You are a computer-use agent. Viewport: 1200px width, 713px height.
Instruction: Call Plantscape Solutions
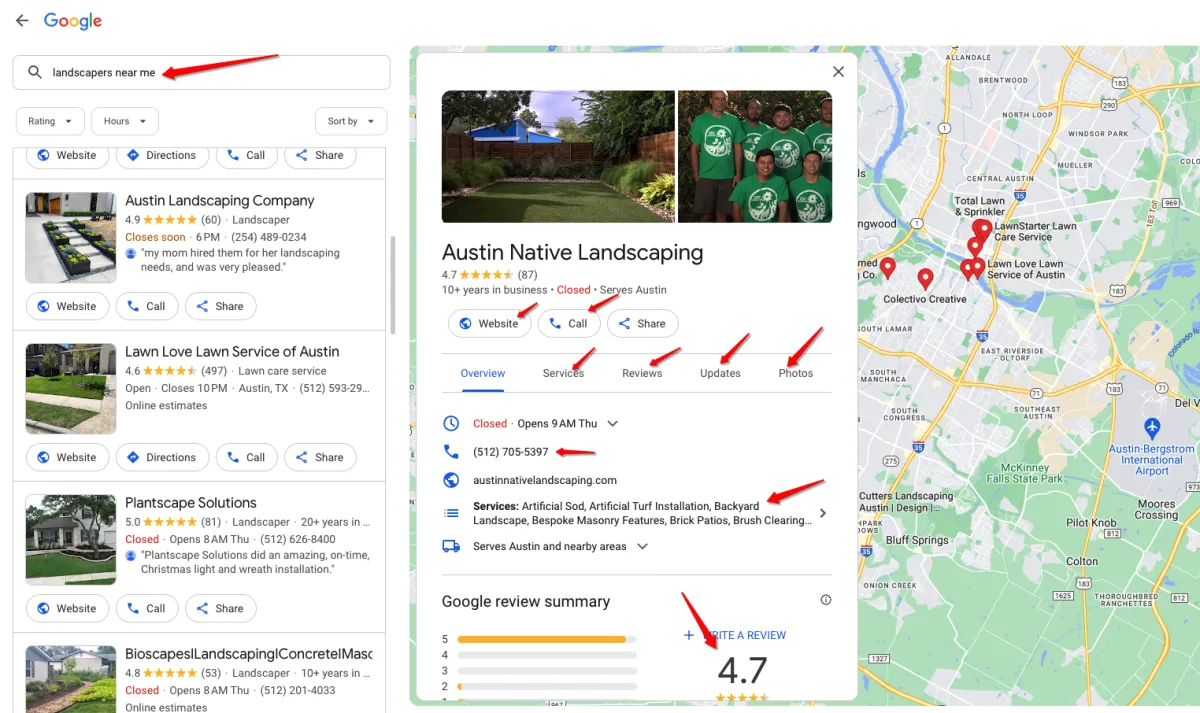point(147,608)
